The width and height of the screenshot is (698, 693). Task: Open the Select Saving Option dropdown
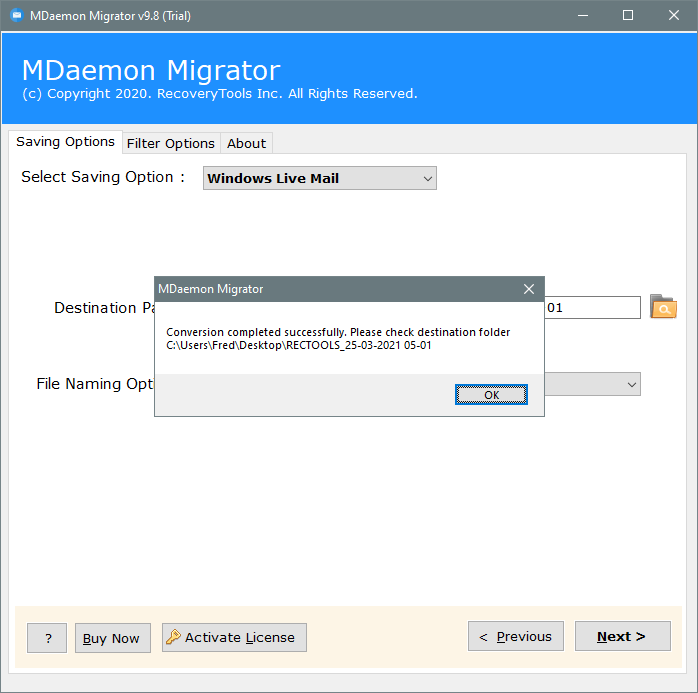click(x=320, y=178)
